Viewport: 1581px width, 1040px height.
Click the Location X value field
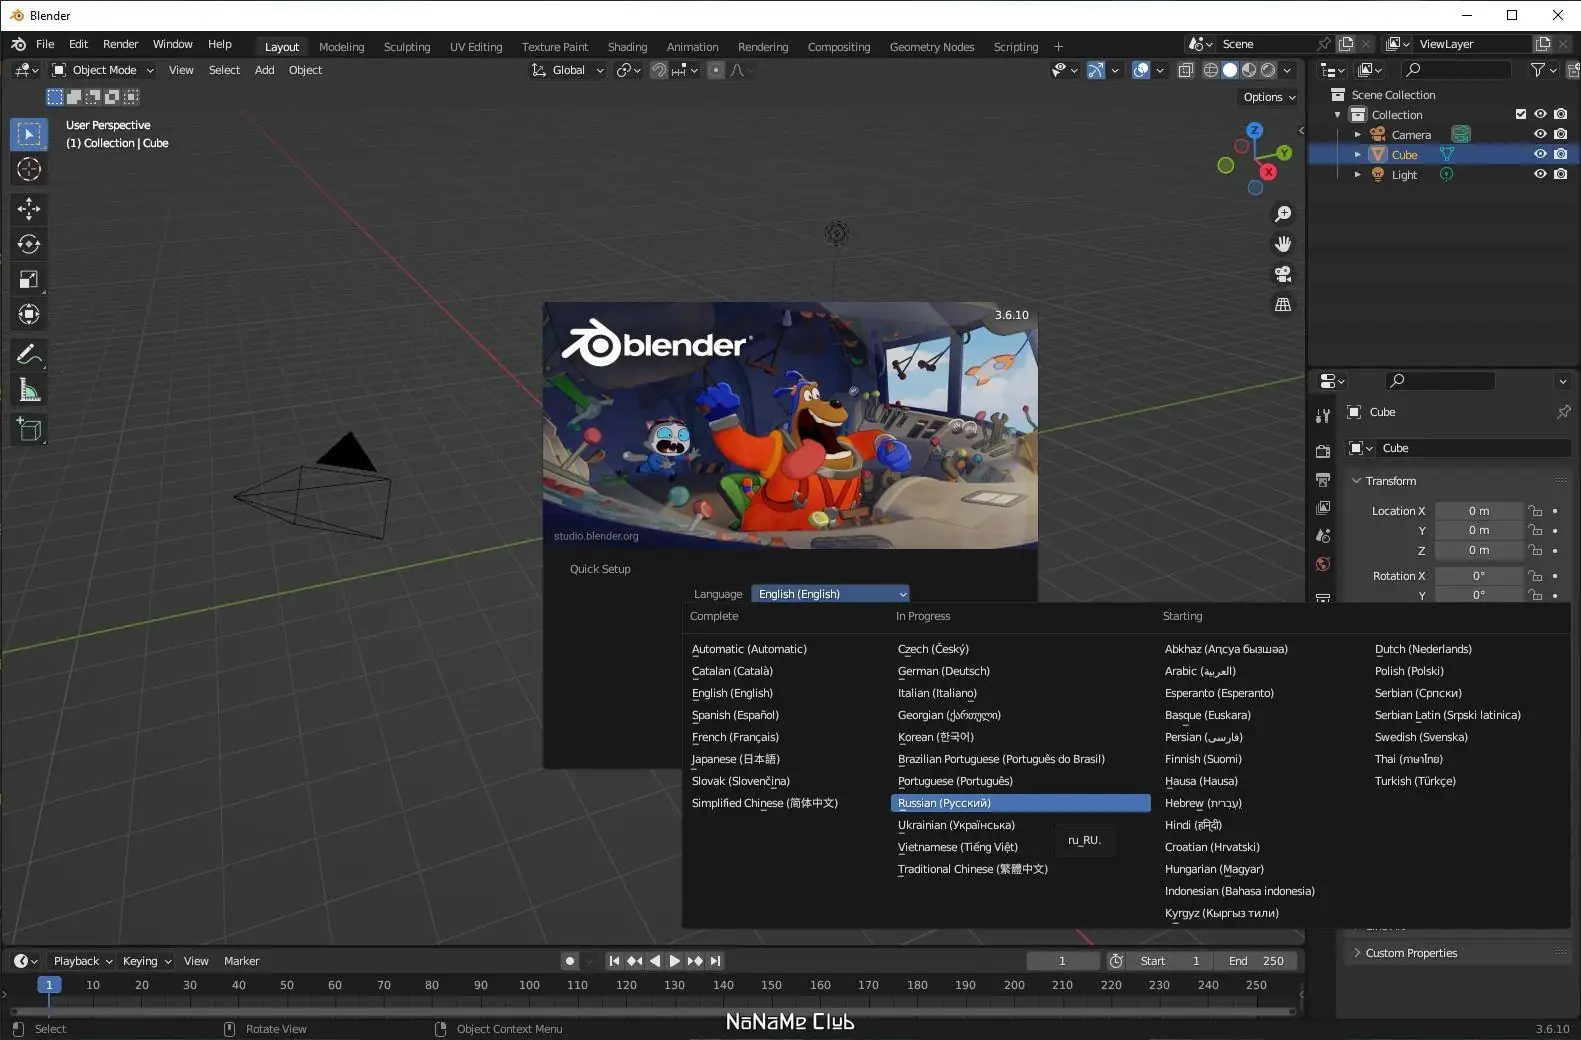(x=1478, y=511)
